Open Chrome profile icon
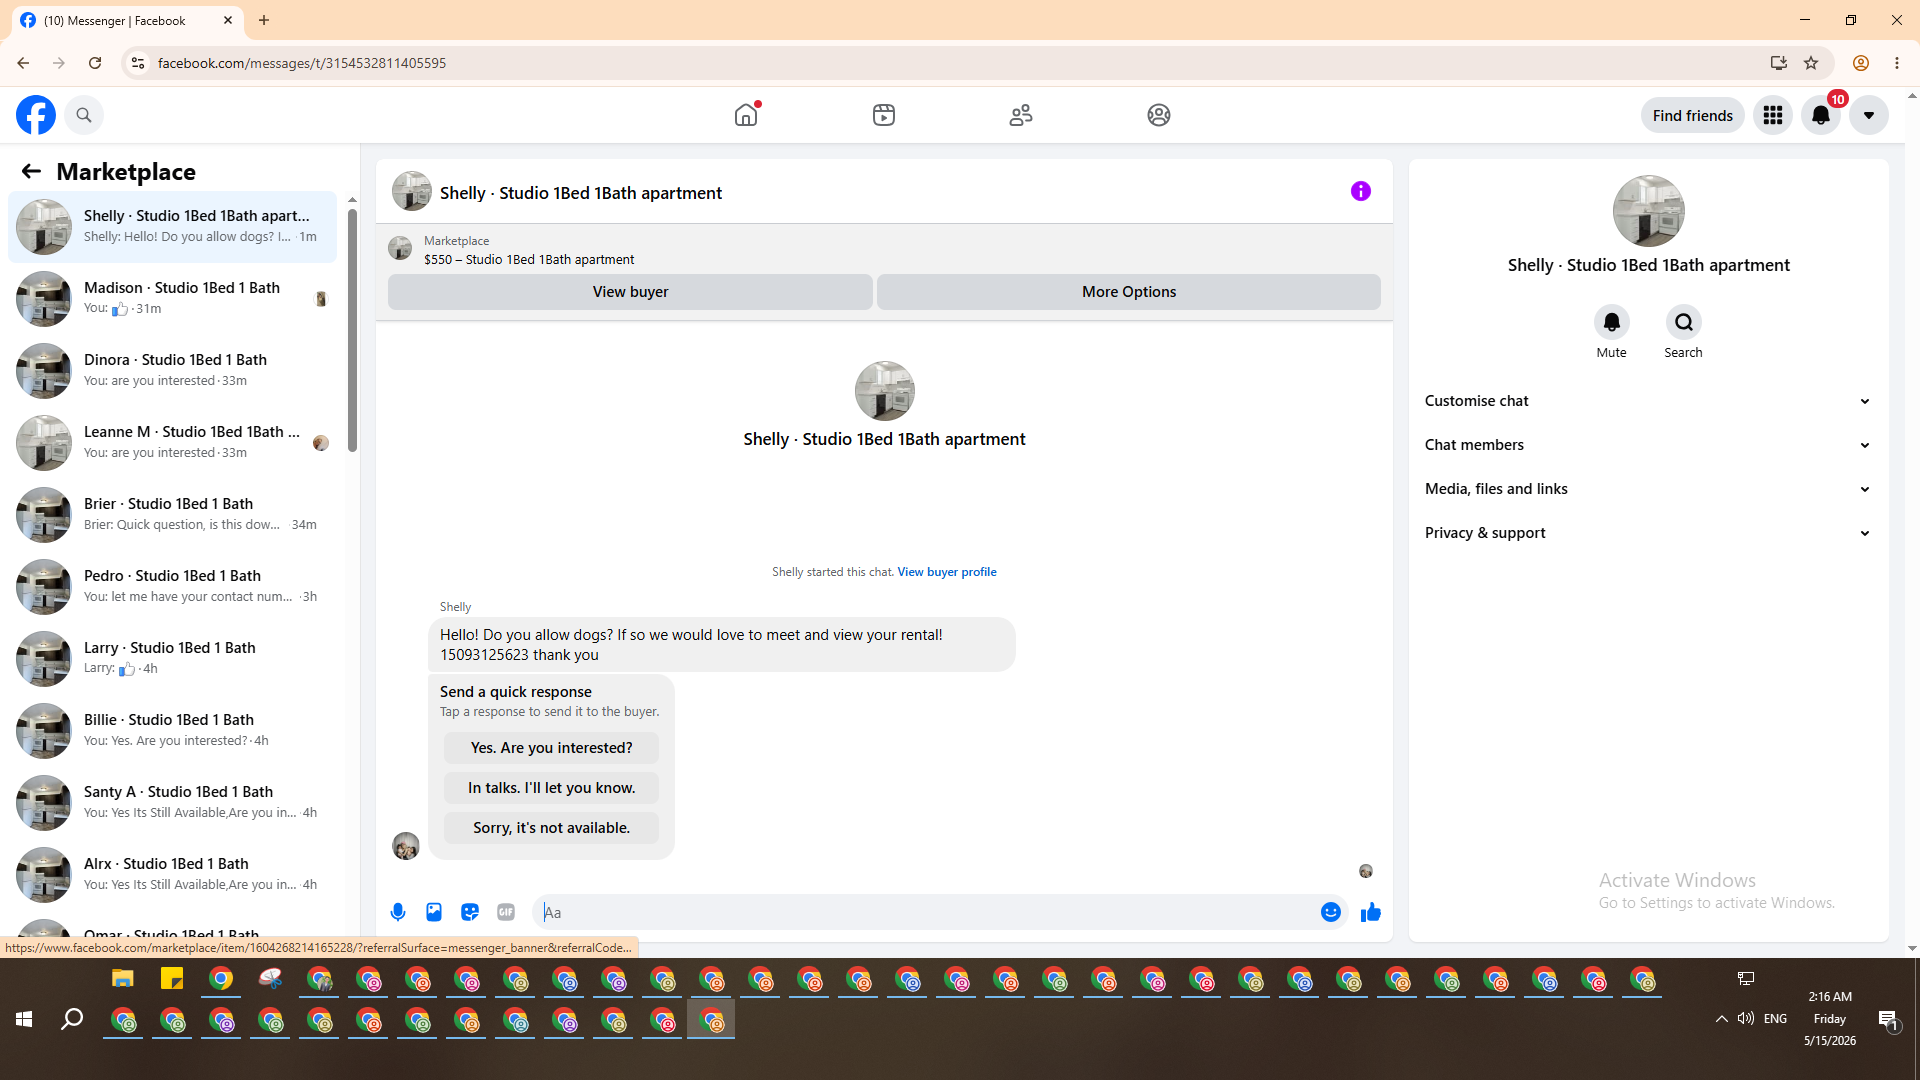The image size is (1920, 1080). click(1861, 63)
